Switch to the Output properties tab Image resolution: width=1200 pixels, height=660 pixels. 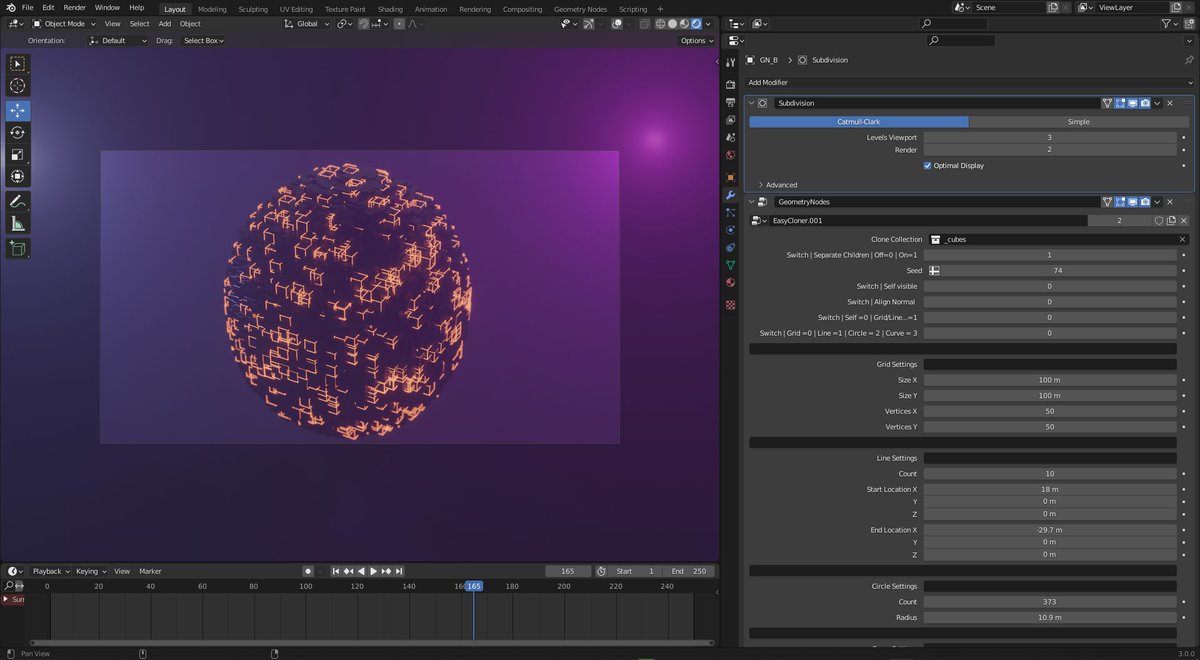pos(731,100)
